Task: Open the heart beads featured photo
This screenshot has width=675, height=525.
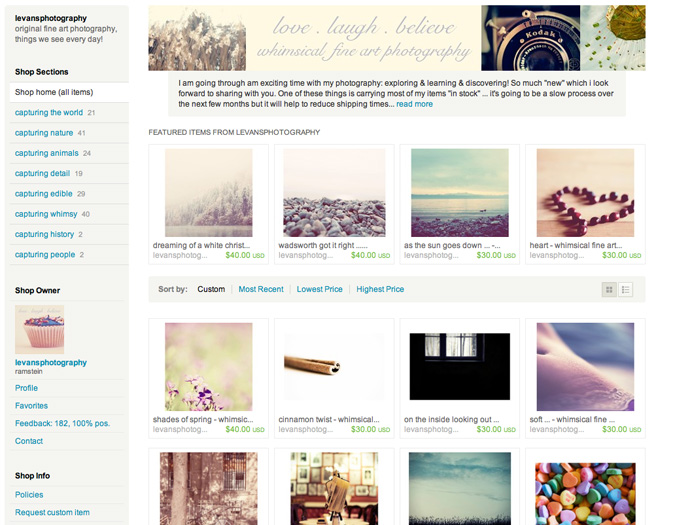Action: tap(585, 193)
